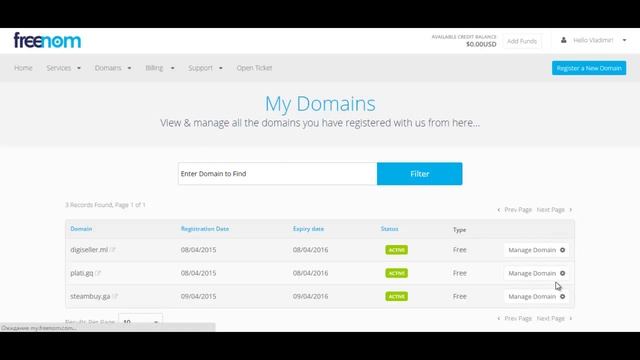Sort by Status column header
This screenshot has width=640, height=360.
pyautogui.click(x=389, y=229)
